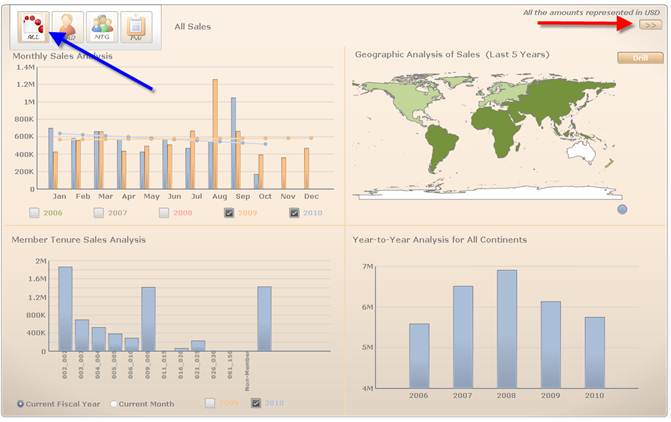The height and width of the screenshot is (422, 671).
Task: Enable the 2006 checkbox in Monthly Sales
Action: coord(35,213)
